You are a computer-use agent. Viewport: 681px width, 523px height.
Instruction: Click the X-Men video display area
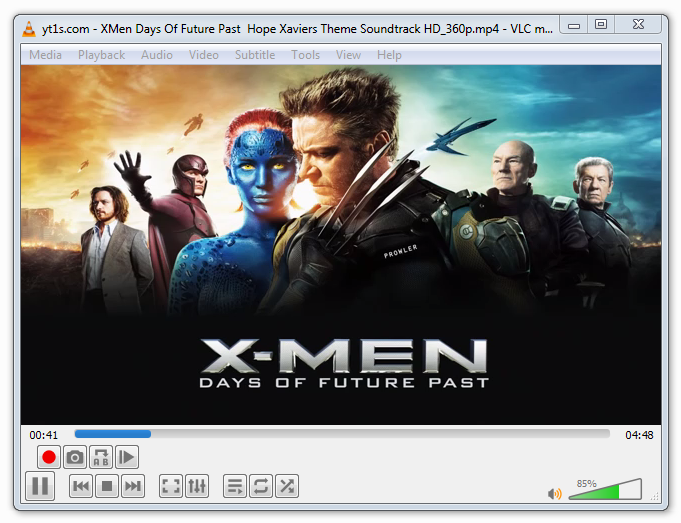click(x=341, y=245)
